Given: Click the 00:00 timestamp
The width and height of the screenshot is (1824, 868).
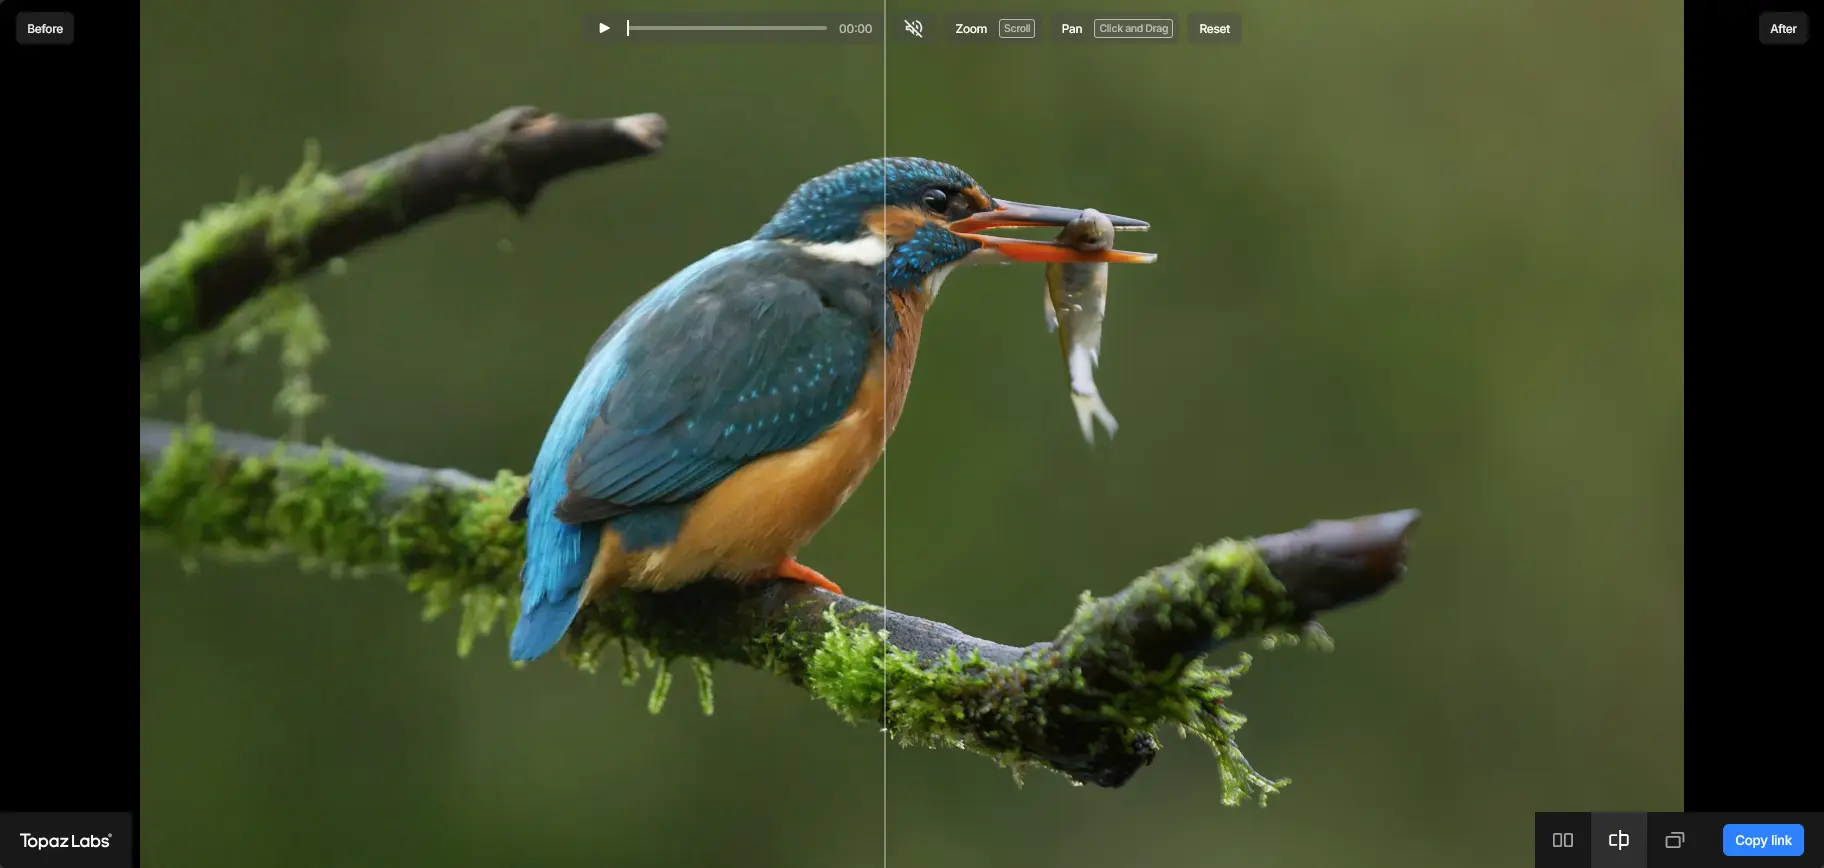Looking at the screenshot, I should click(x=855, y=28).
